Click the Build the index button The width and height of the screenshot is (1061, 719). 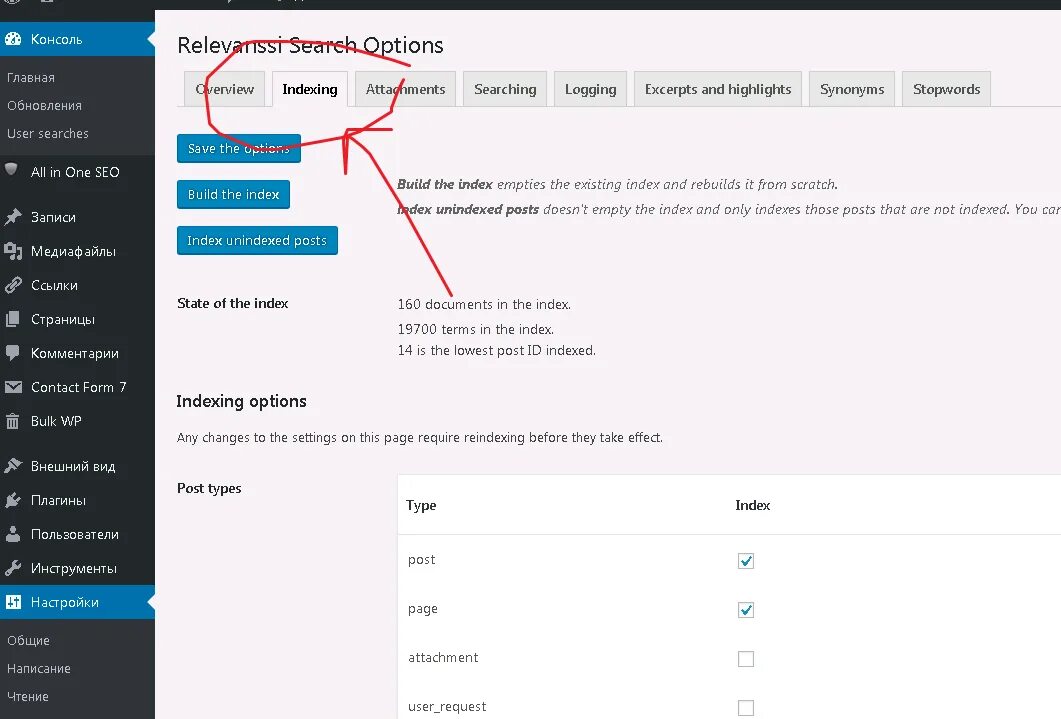point(233,194)
